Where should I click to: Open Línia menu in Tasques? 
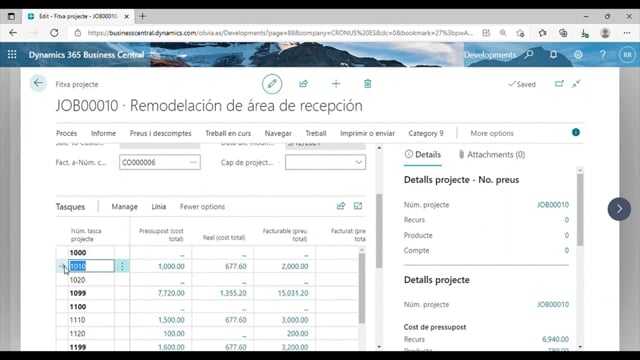[159, 207]
